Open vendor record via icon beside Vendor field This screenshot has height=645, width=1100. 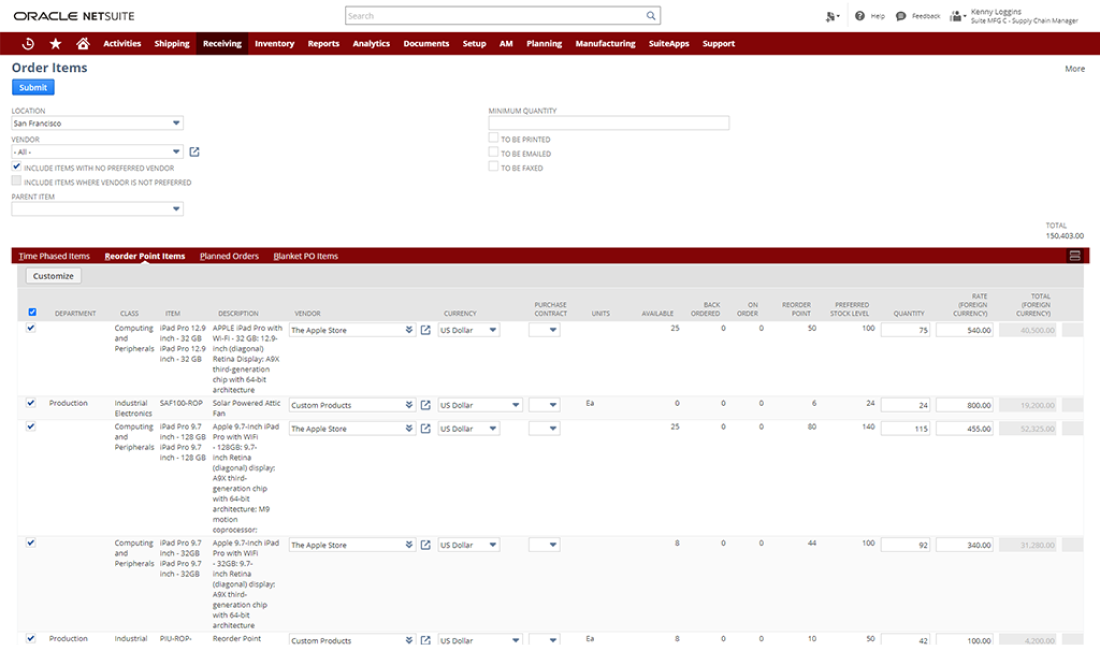(x=195, y=152)
